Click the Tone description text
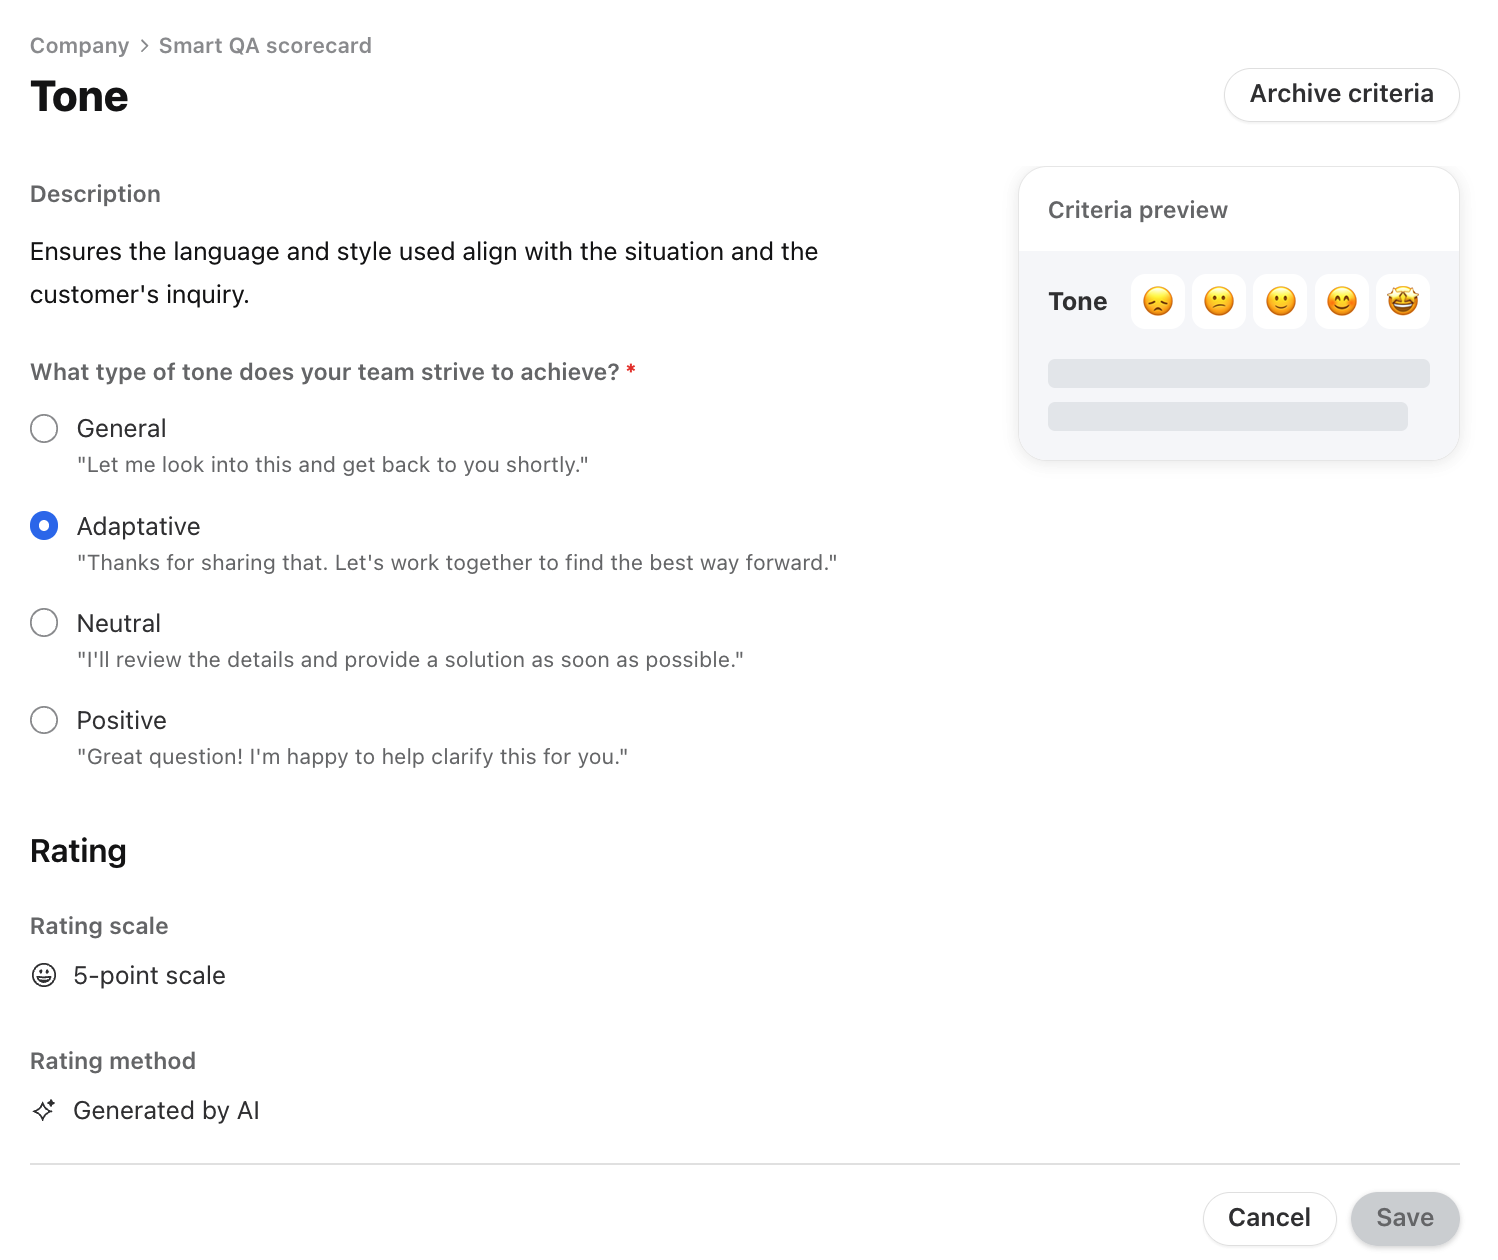 424,272
